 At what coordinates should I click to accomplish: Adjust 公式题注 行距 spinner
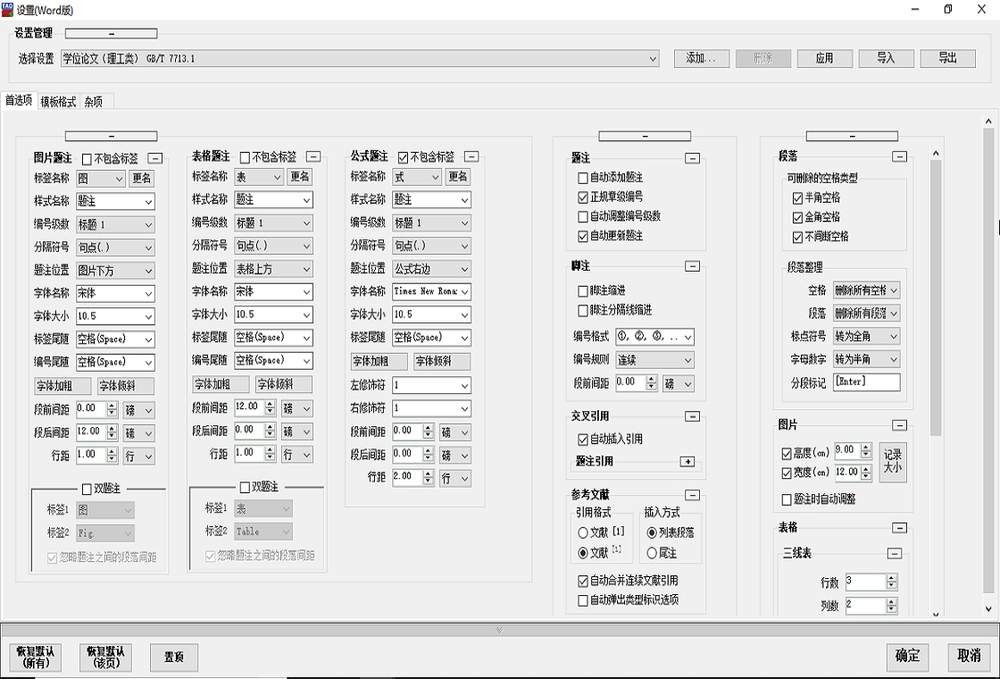[429, 478]
